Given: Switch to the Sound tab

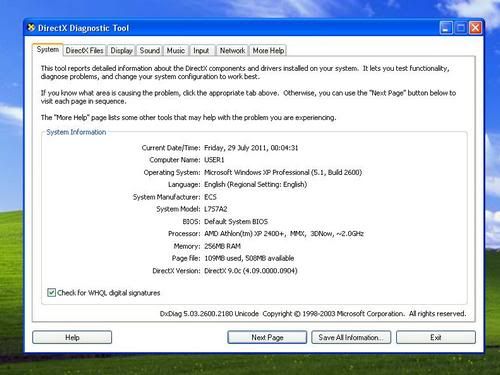Looking at the screenshot, I should tap(150, 51).
